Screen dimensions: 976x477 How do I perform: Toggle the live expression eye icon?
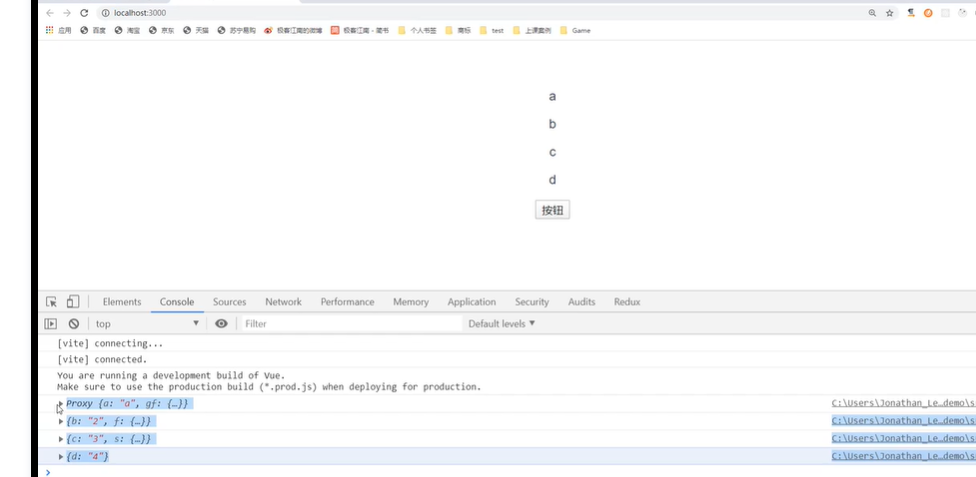coord(222,323)
